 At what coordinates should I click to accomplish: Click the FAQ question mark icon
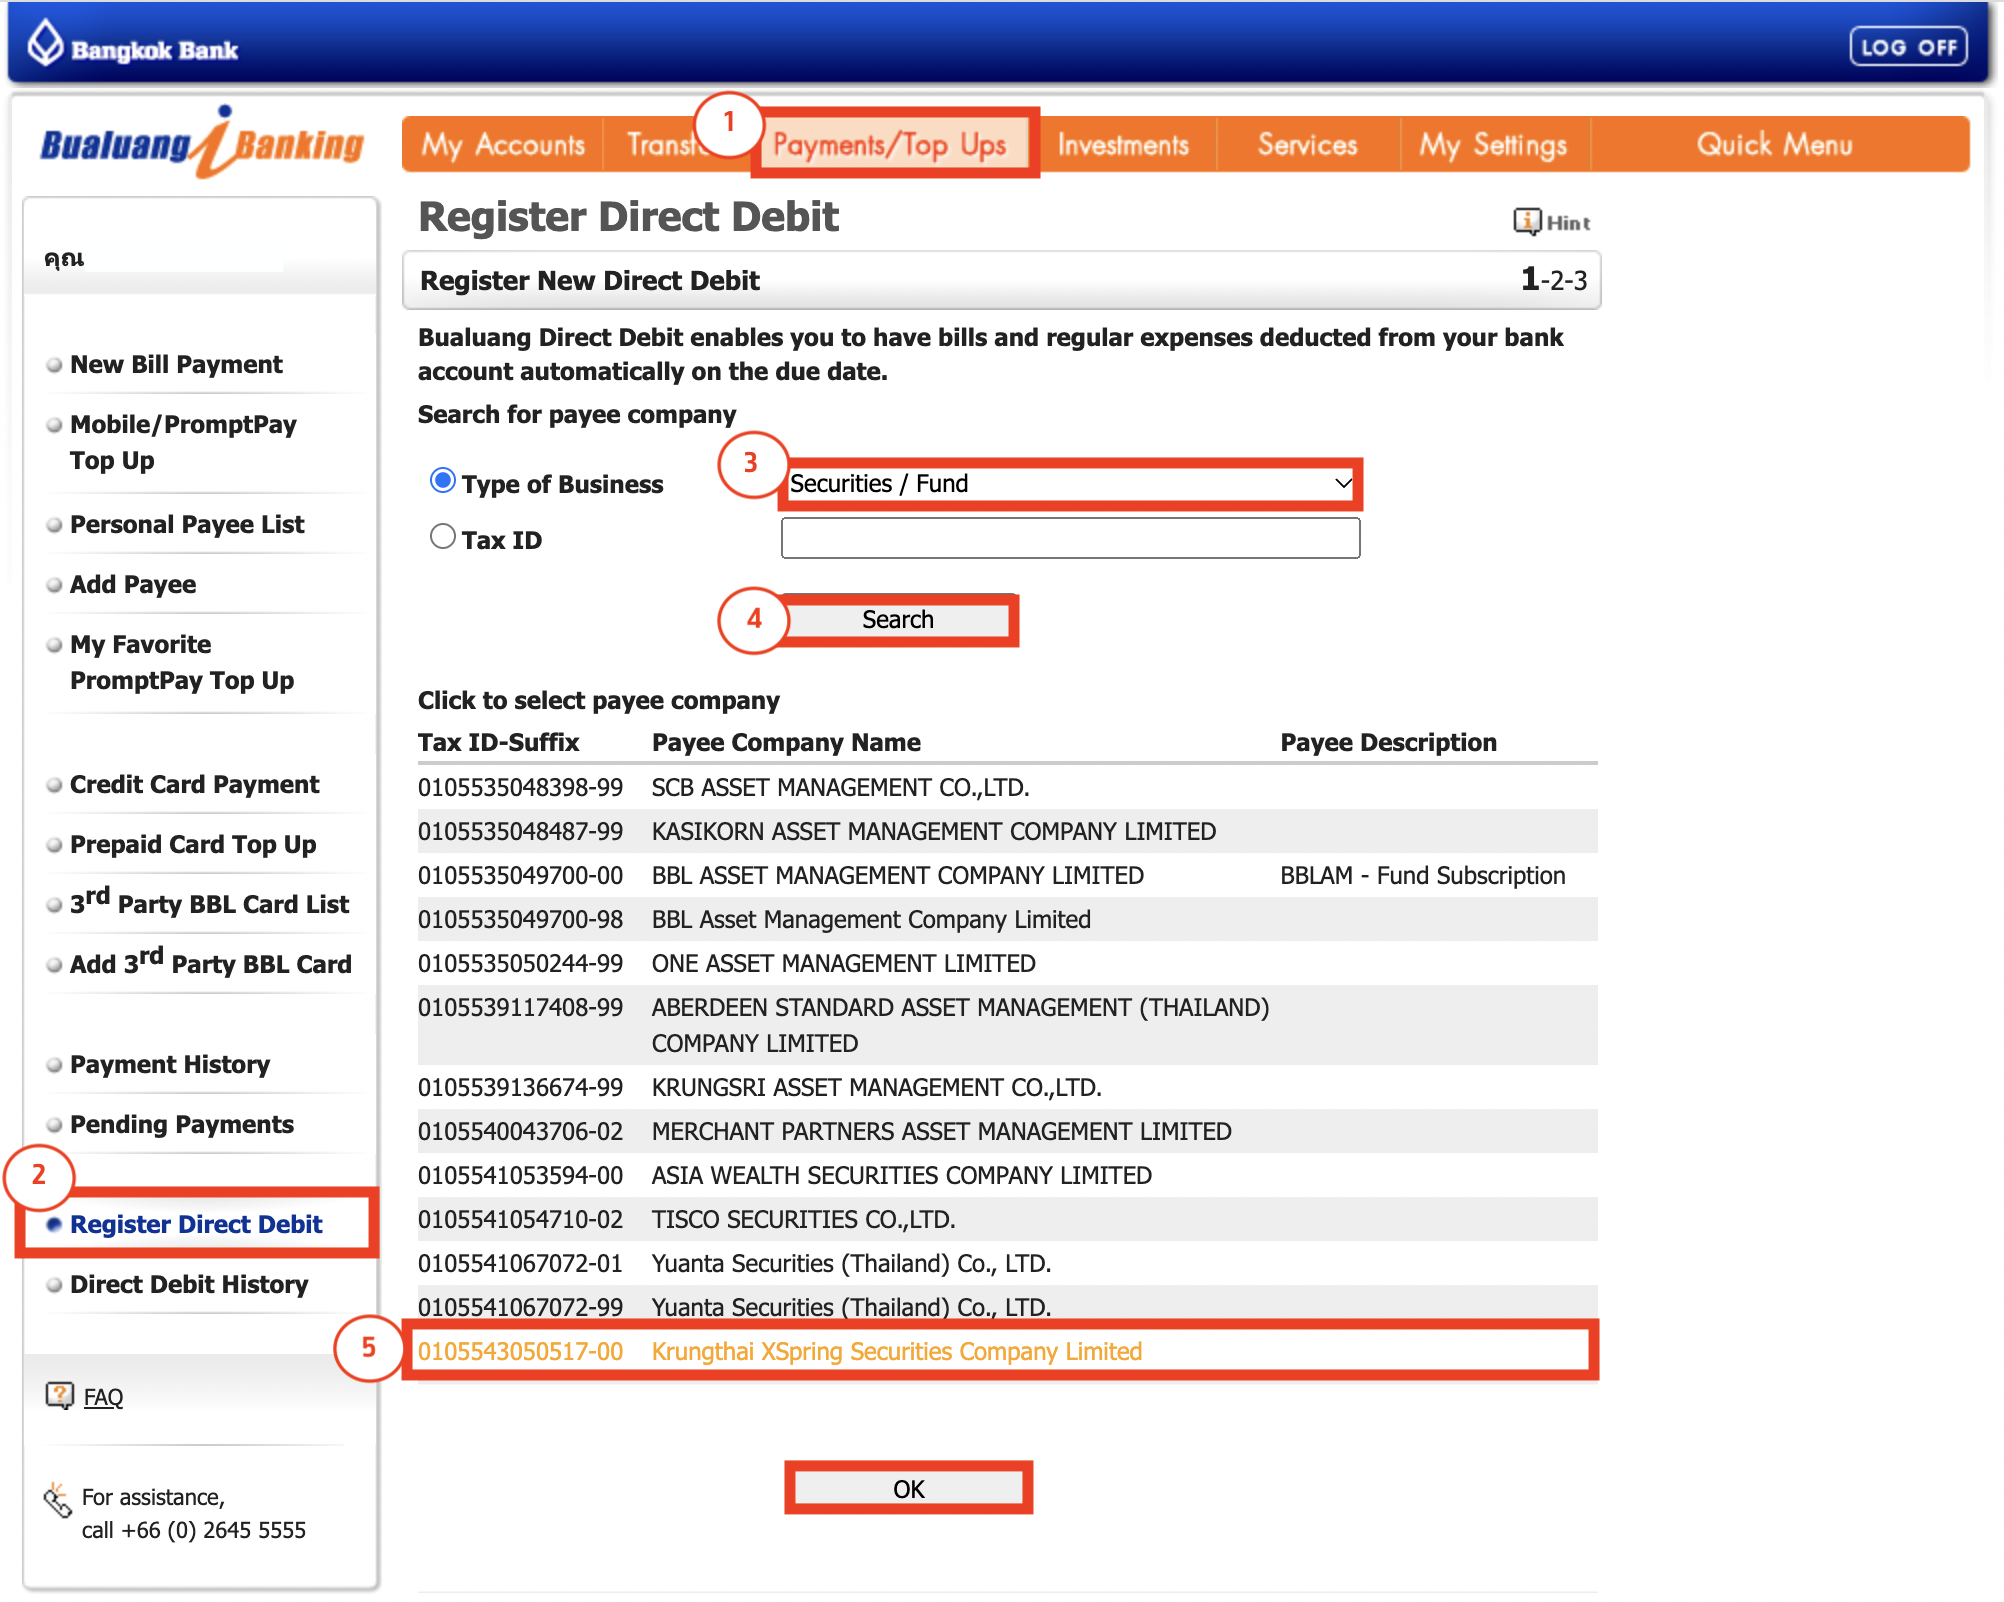59,1395
